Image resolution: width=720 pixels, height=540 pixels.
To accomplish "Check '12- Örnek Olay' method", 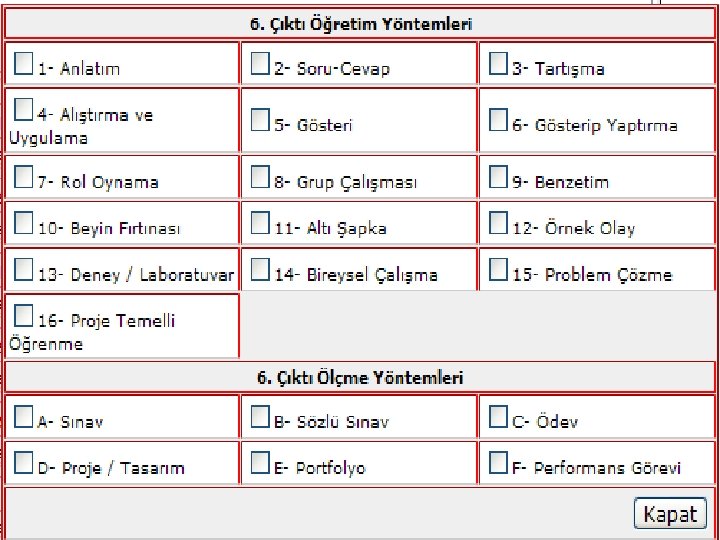I will pyautogui.click(x=498, y=225).
